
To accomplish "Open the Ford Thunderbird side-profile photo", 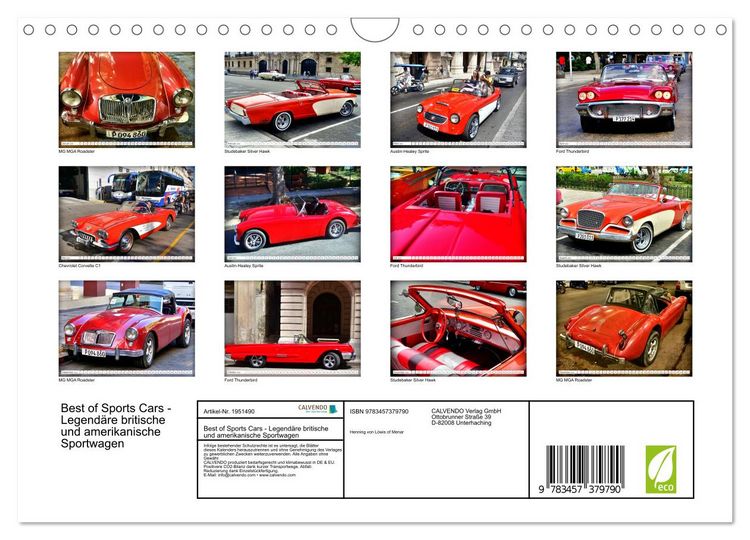I will pos(292,328).
